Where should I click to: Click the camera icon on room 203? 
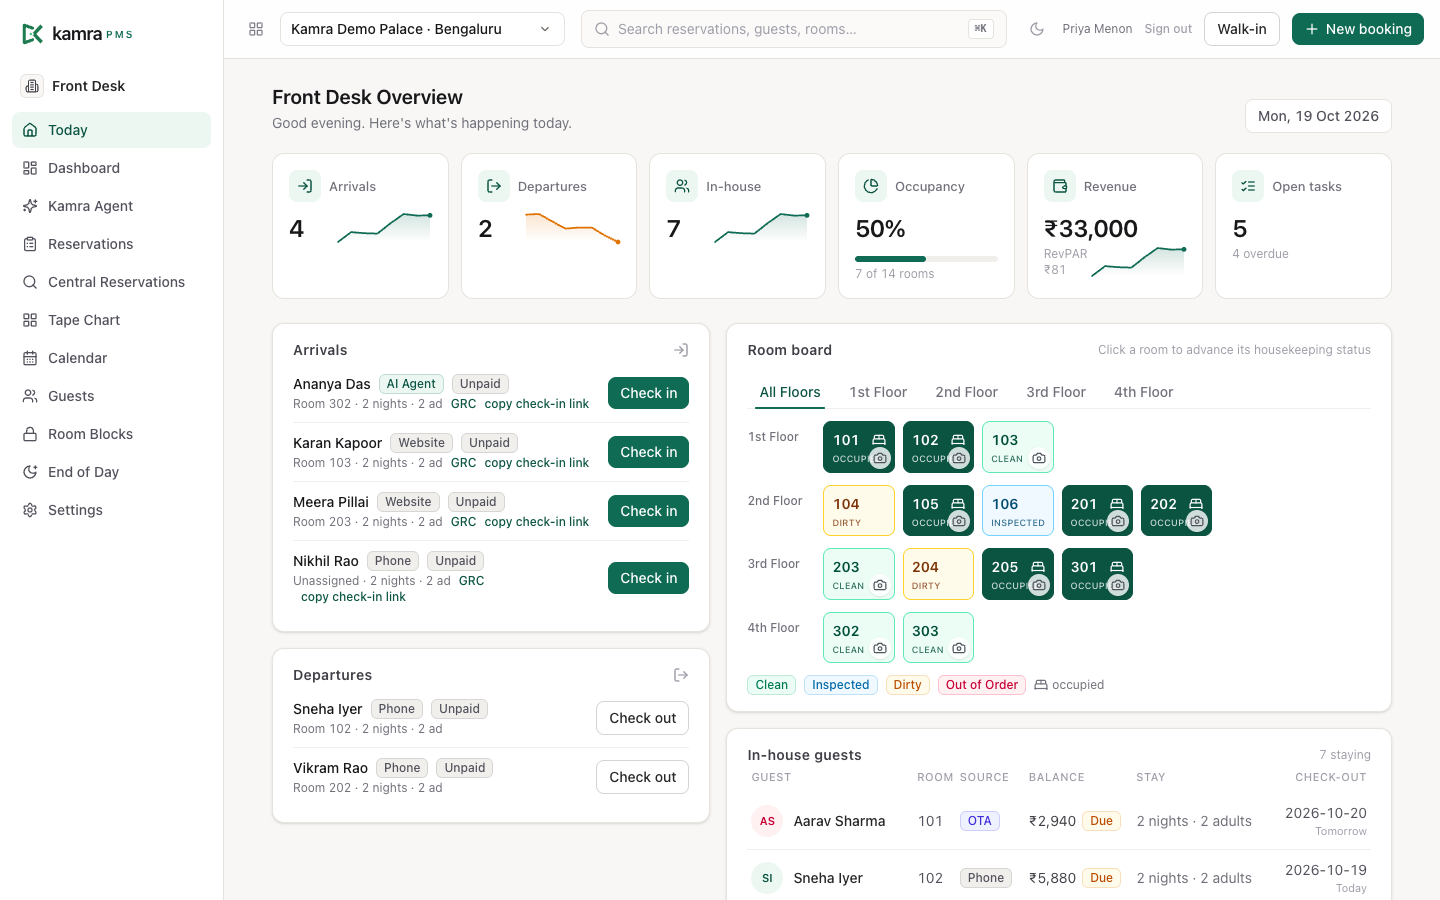880,585
